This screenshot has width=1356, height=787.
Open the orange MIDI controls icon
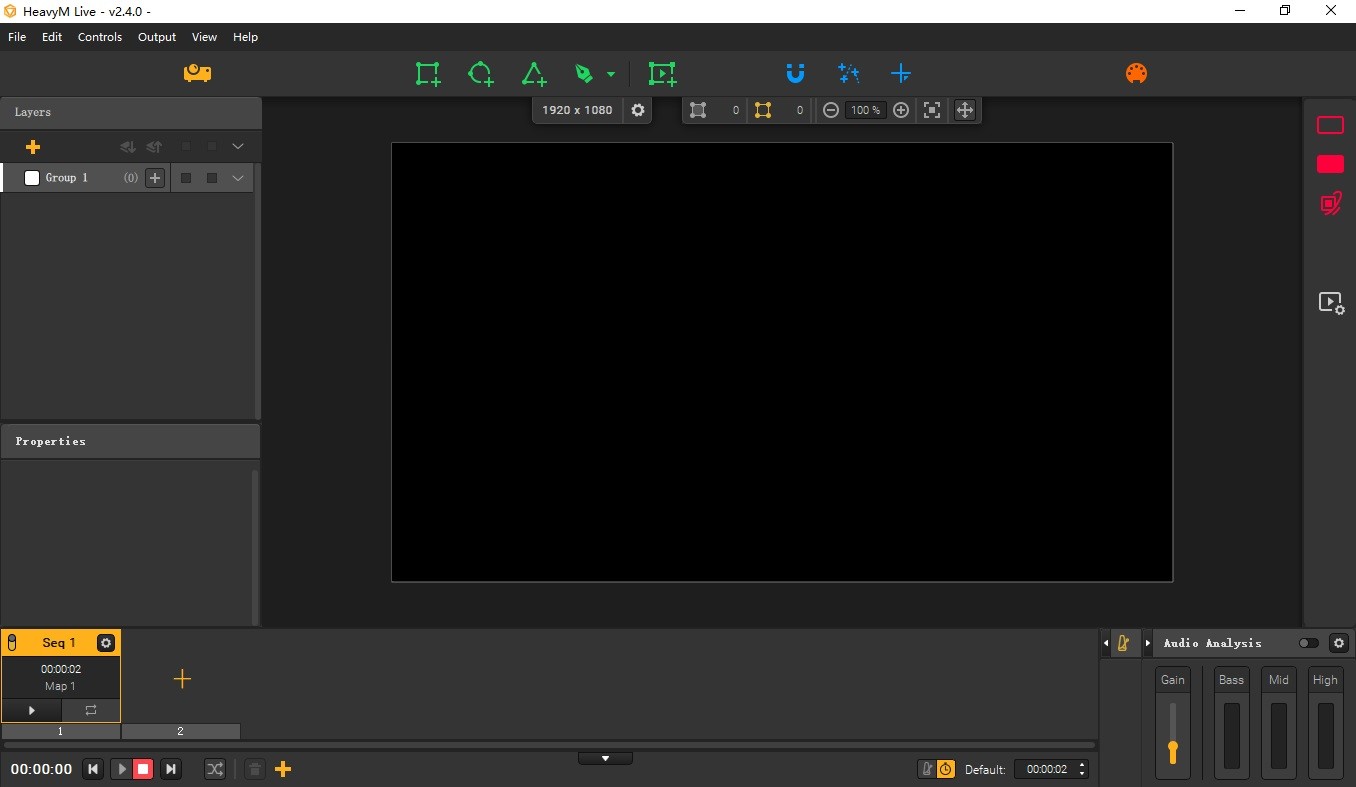(1136, 73)
